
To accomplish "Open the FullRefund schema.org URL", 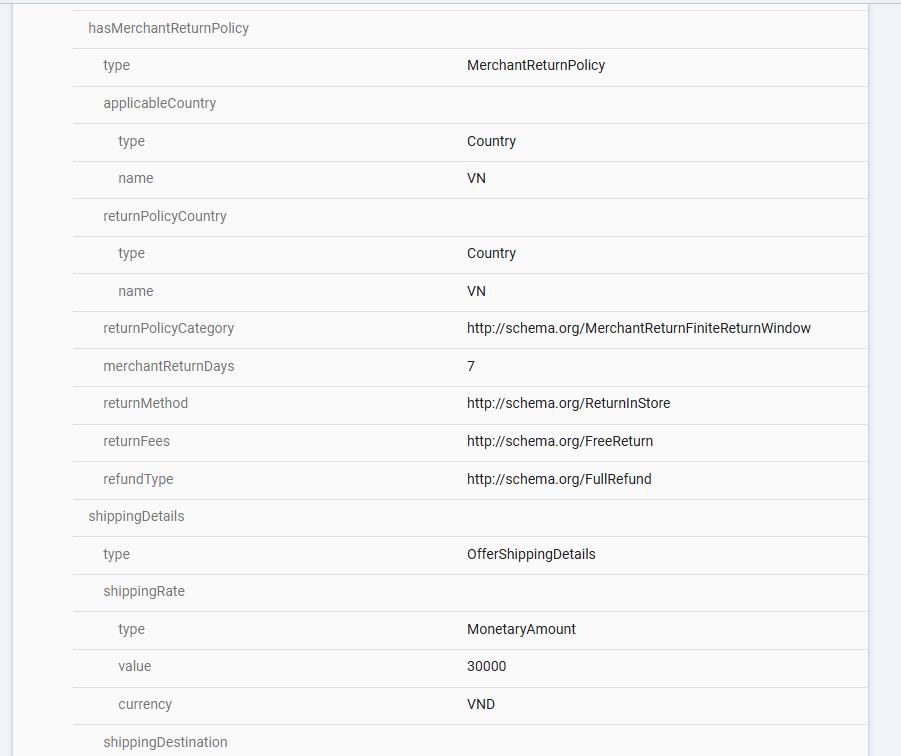I will (558, 479).
